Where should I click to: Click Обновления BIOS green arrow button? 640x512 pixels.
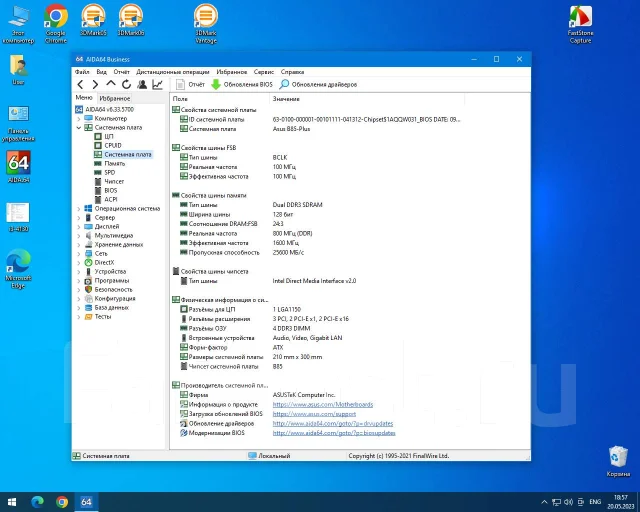click(242, 85)
